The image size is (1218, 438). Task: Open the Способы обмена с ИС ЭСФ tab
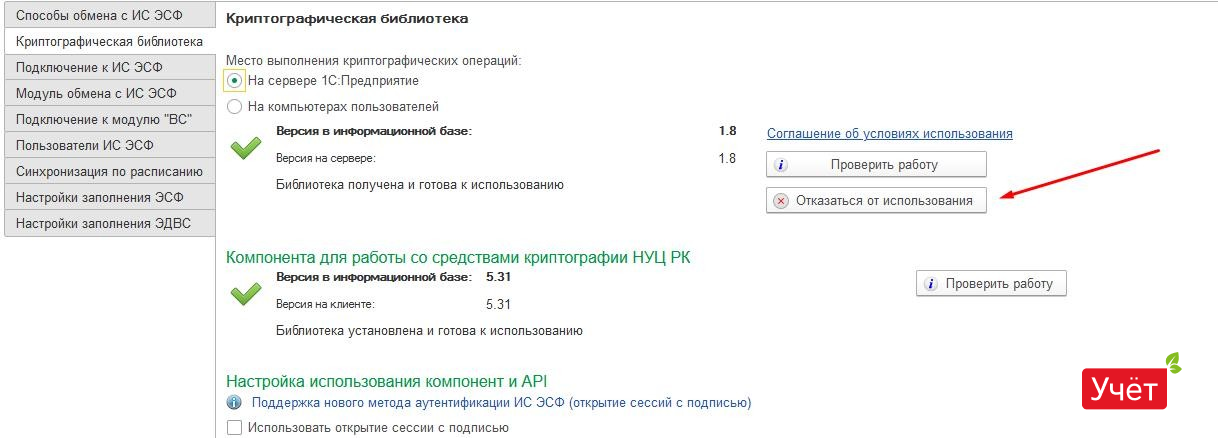(108, 15)
